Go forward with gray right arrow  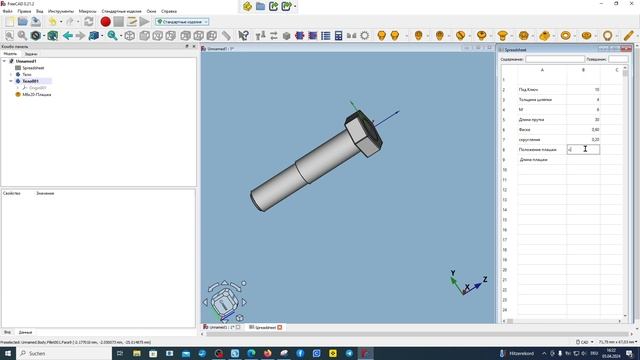80,36
